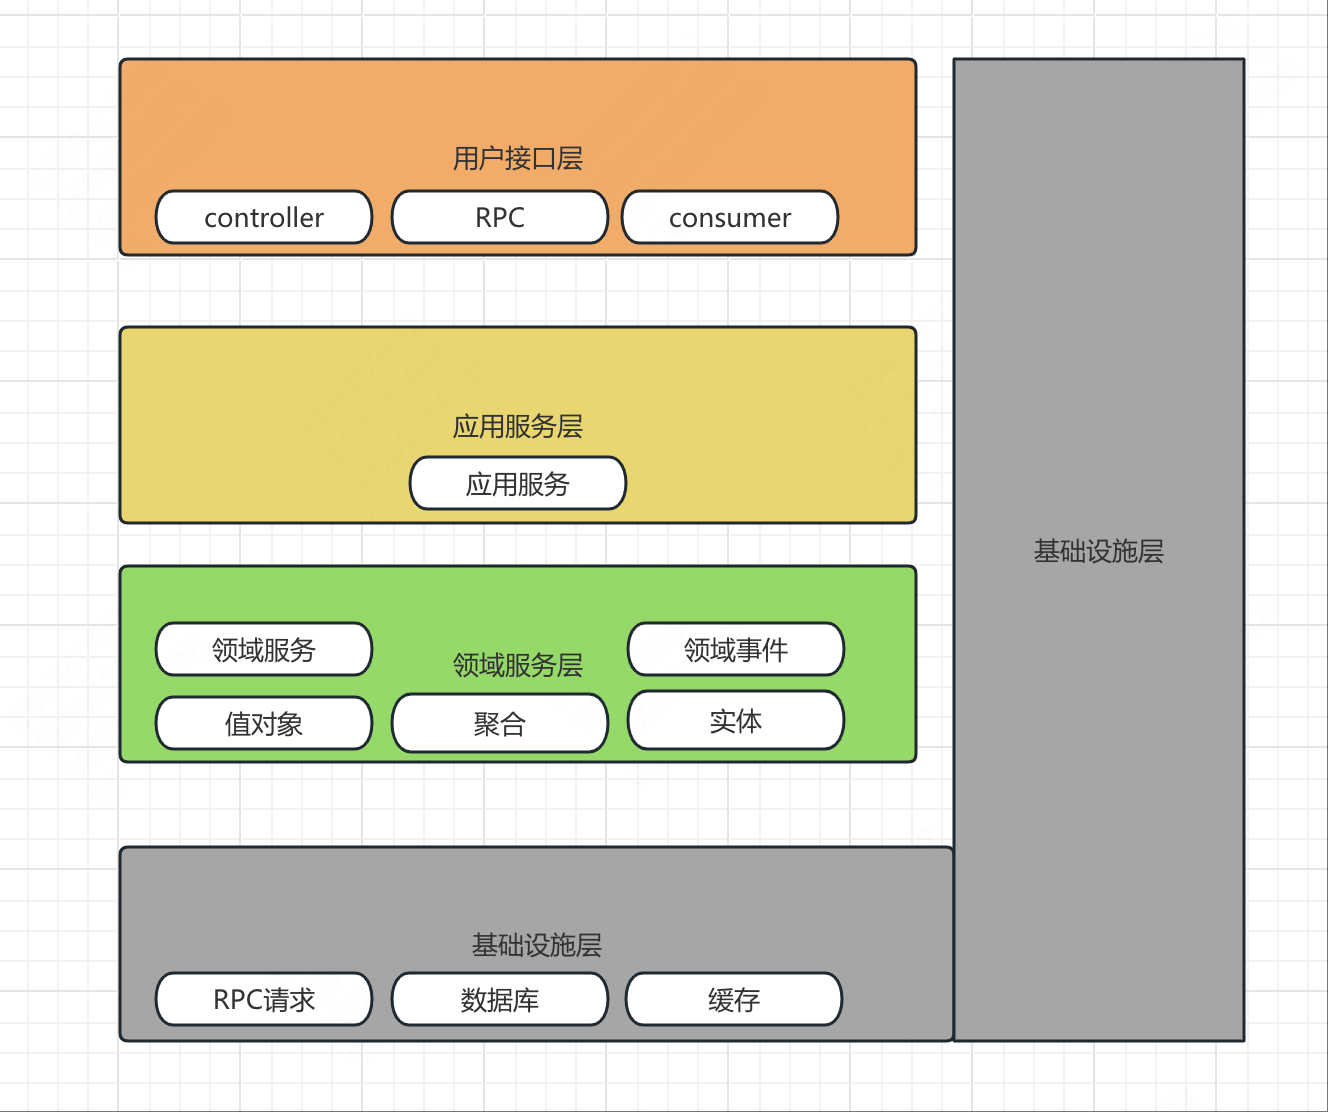The image size is (1328, 1112).
Task: Click the 应用服务层 title text
Action: [518, 426]
